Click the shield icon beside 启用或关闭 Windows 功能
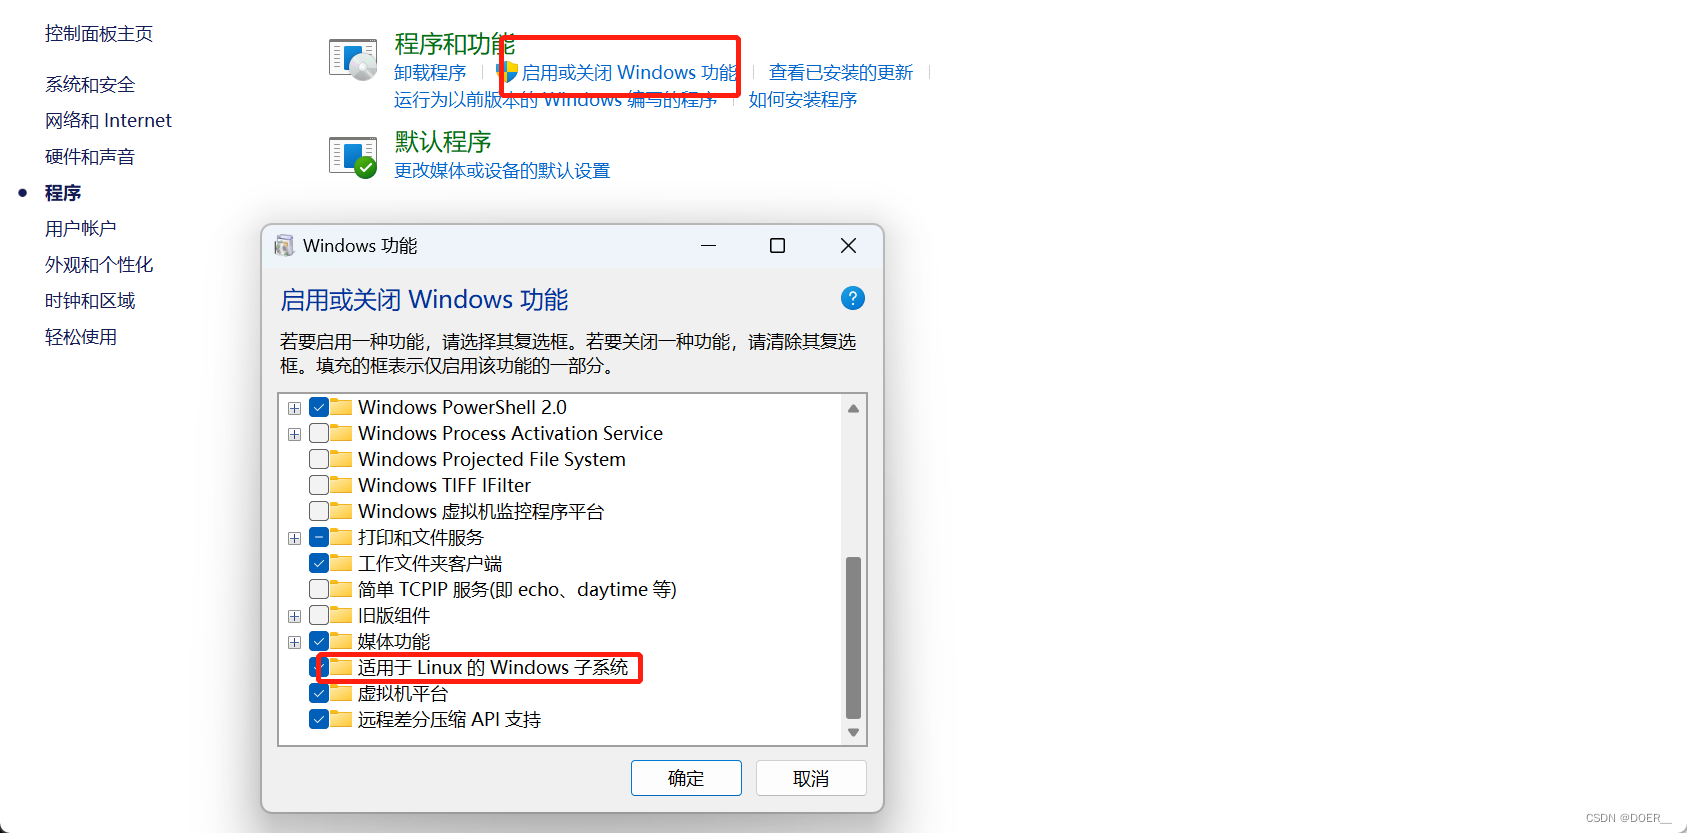 [x=508, y=72]
